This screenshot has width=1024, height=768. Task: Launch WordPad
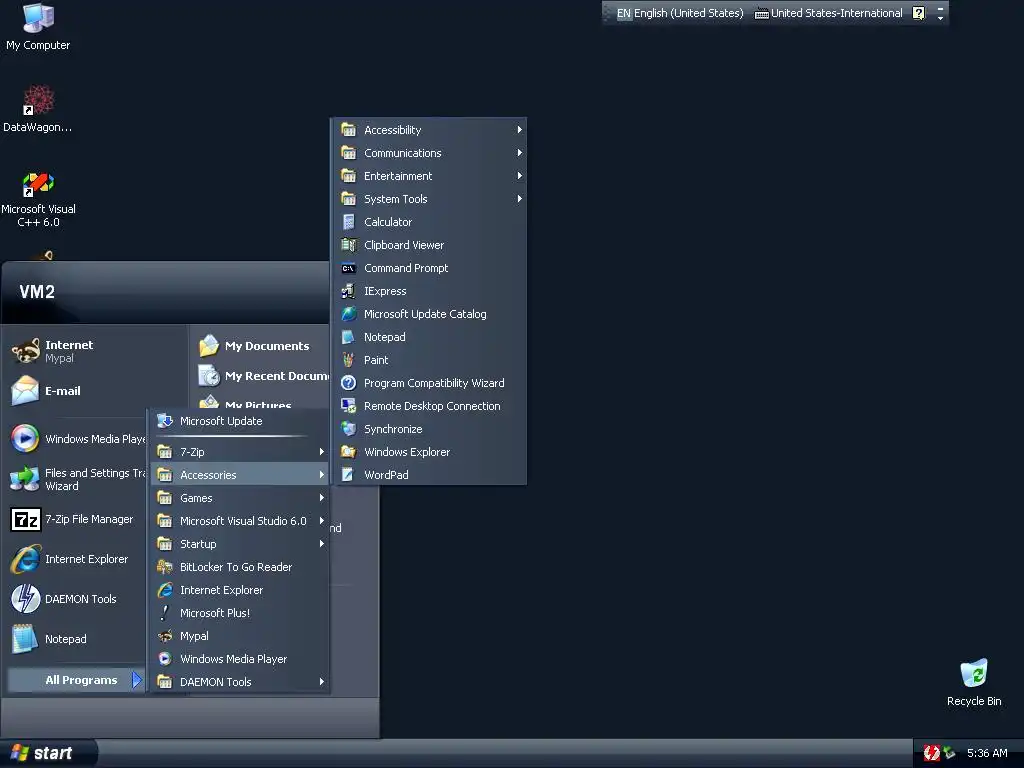pyautogui.click(x=428, y=475)
